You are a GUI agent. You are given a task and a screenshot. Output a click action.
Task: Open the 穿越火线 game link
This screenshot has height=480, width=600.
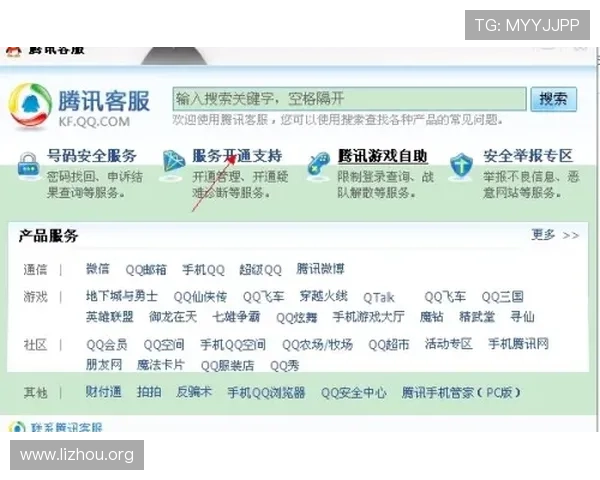(323, 296)
